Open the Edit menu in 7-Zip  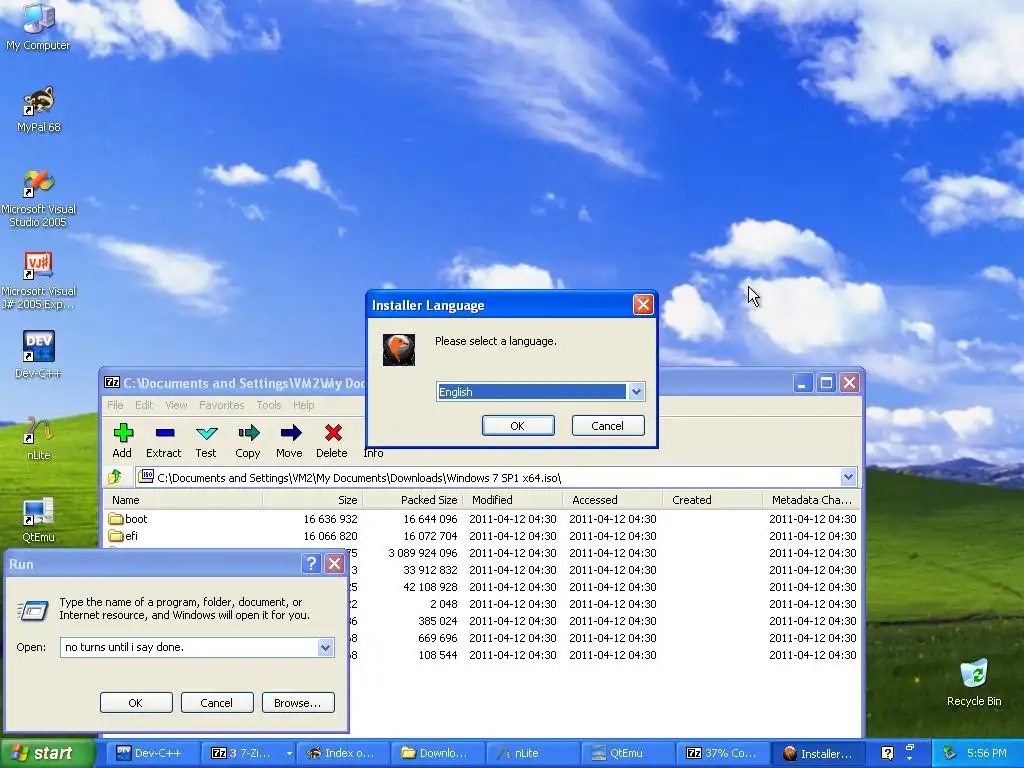pos(144,405)
